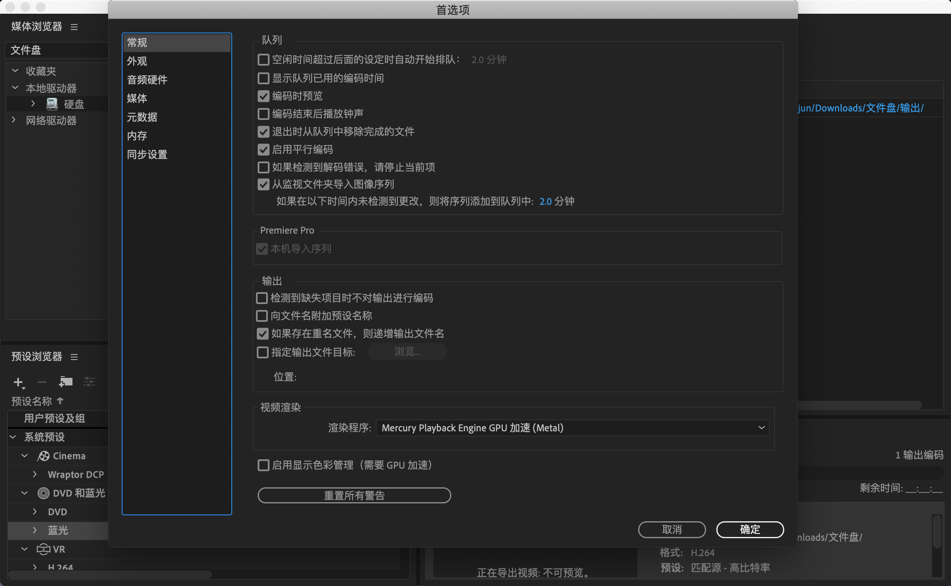
Task: Confirm preferences with the 确定 button
Action: (748, 530)
